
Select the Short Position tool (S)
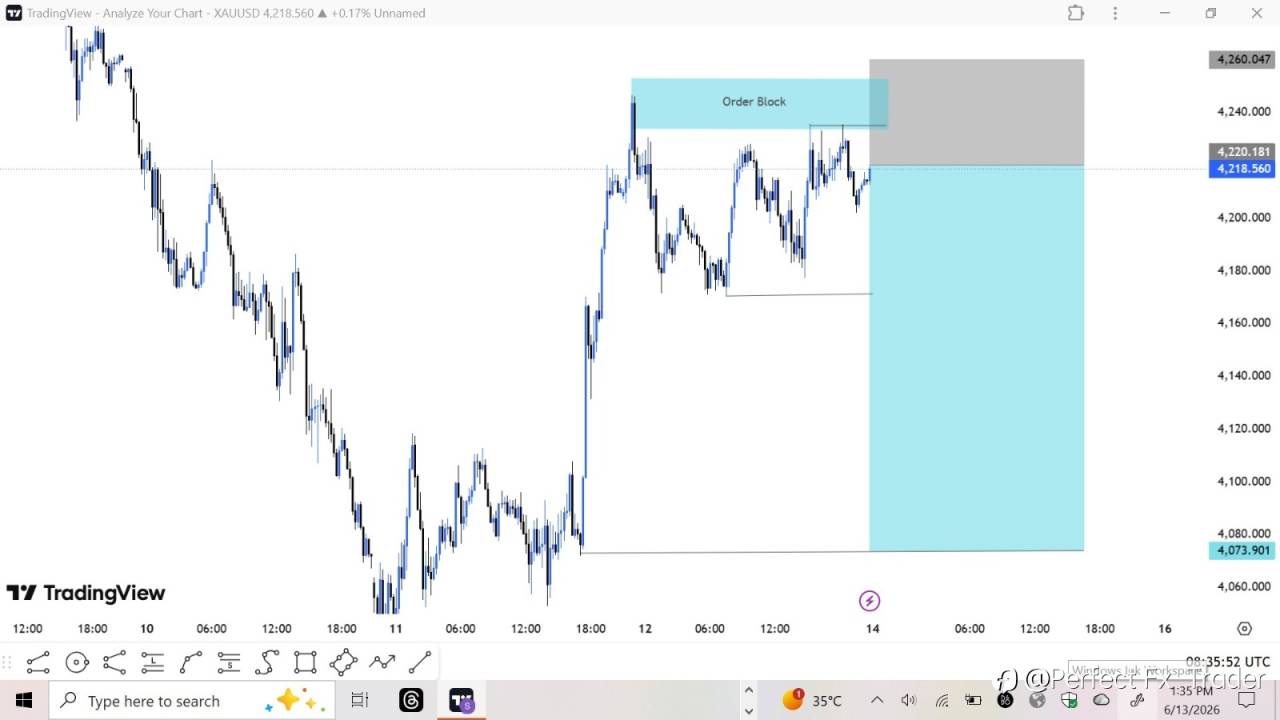pyautogui.click(x=229, y=662)
